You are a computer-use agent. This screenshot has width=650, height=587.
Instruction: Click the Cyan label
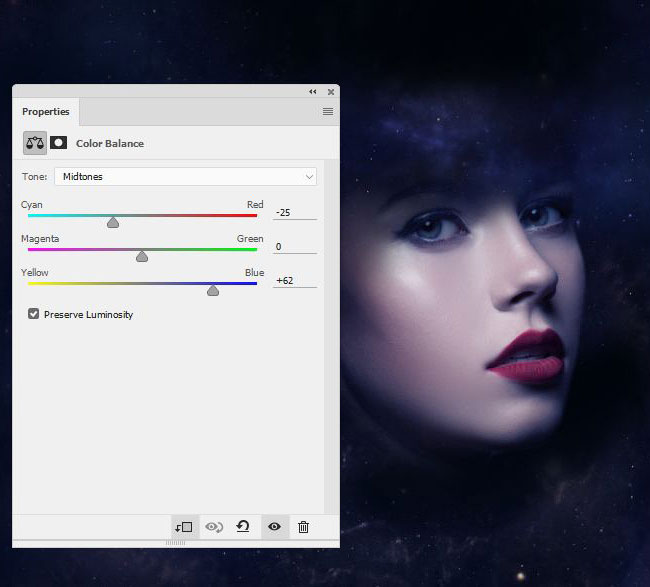click(x=32, y=205)
